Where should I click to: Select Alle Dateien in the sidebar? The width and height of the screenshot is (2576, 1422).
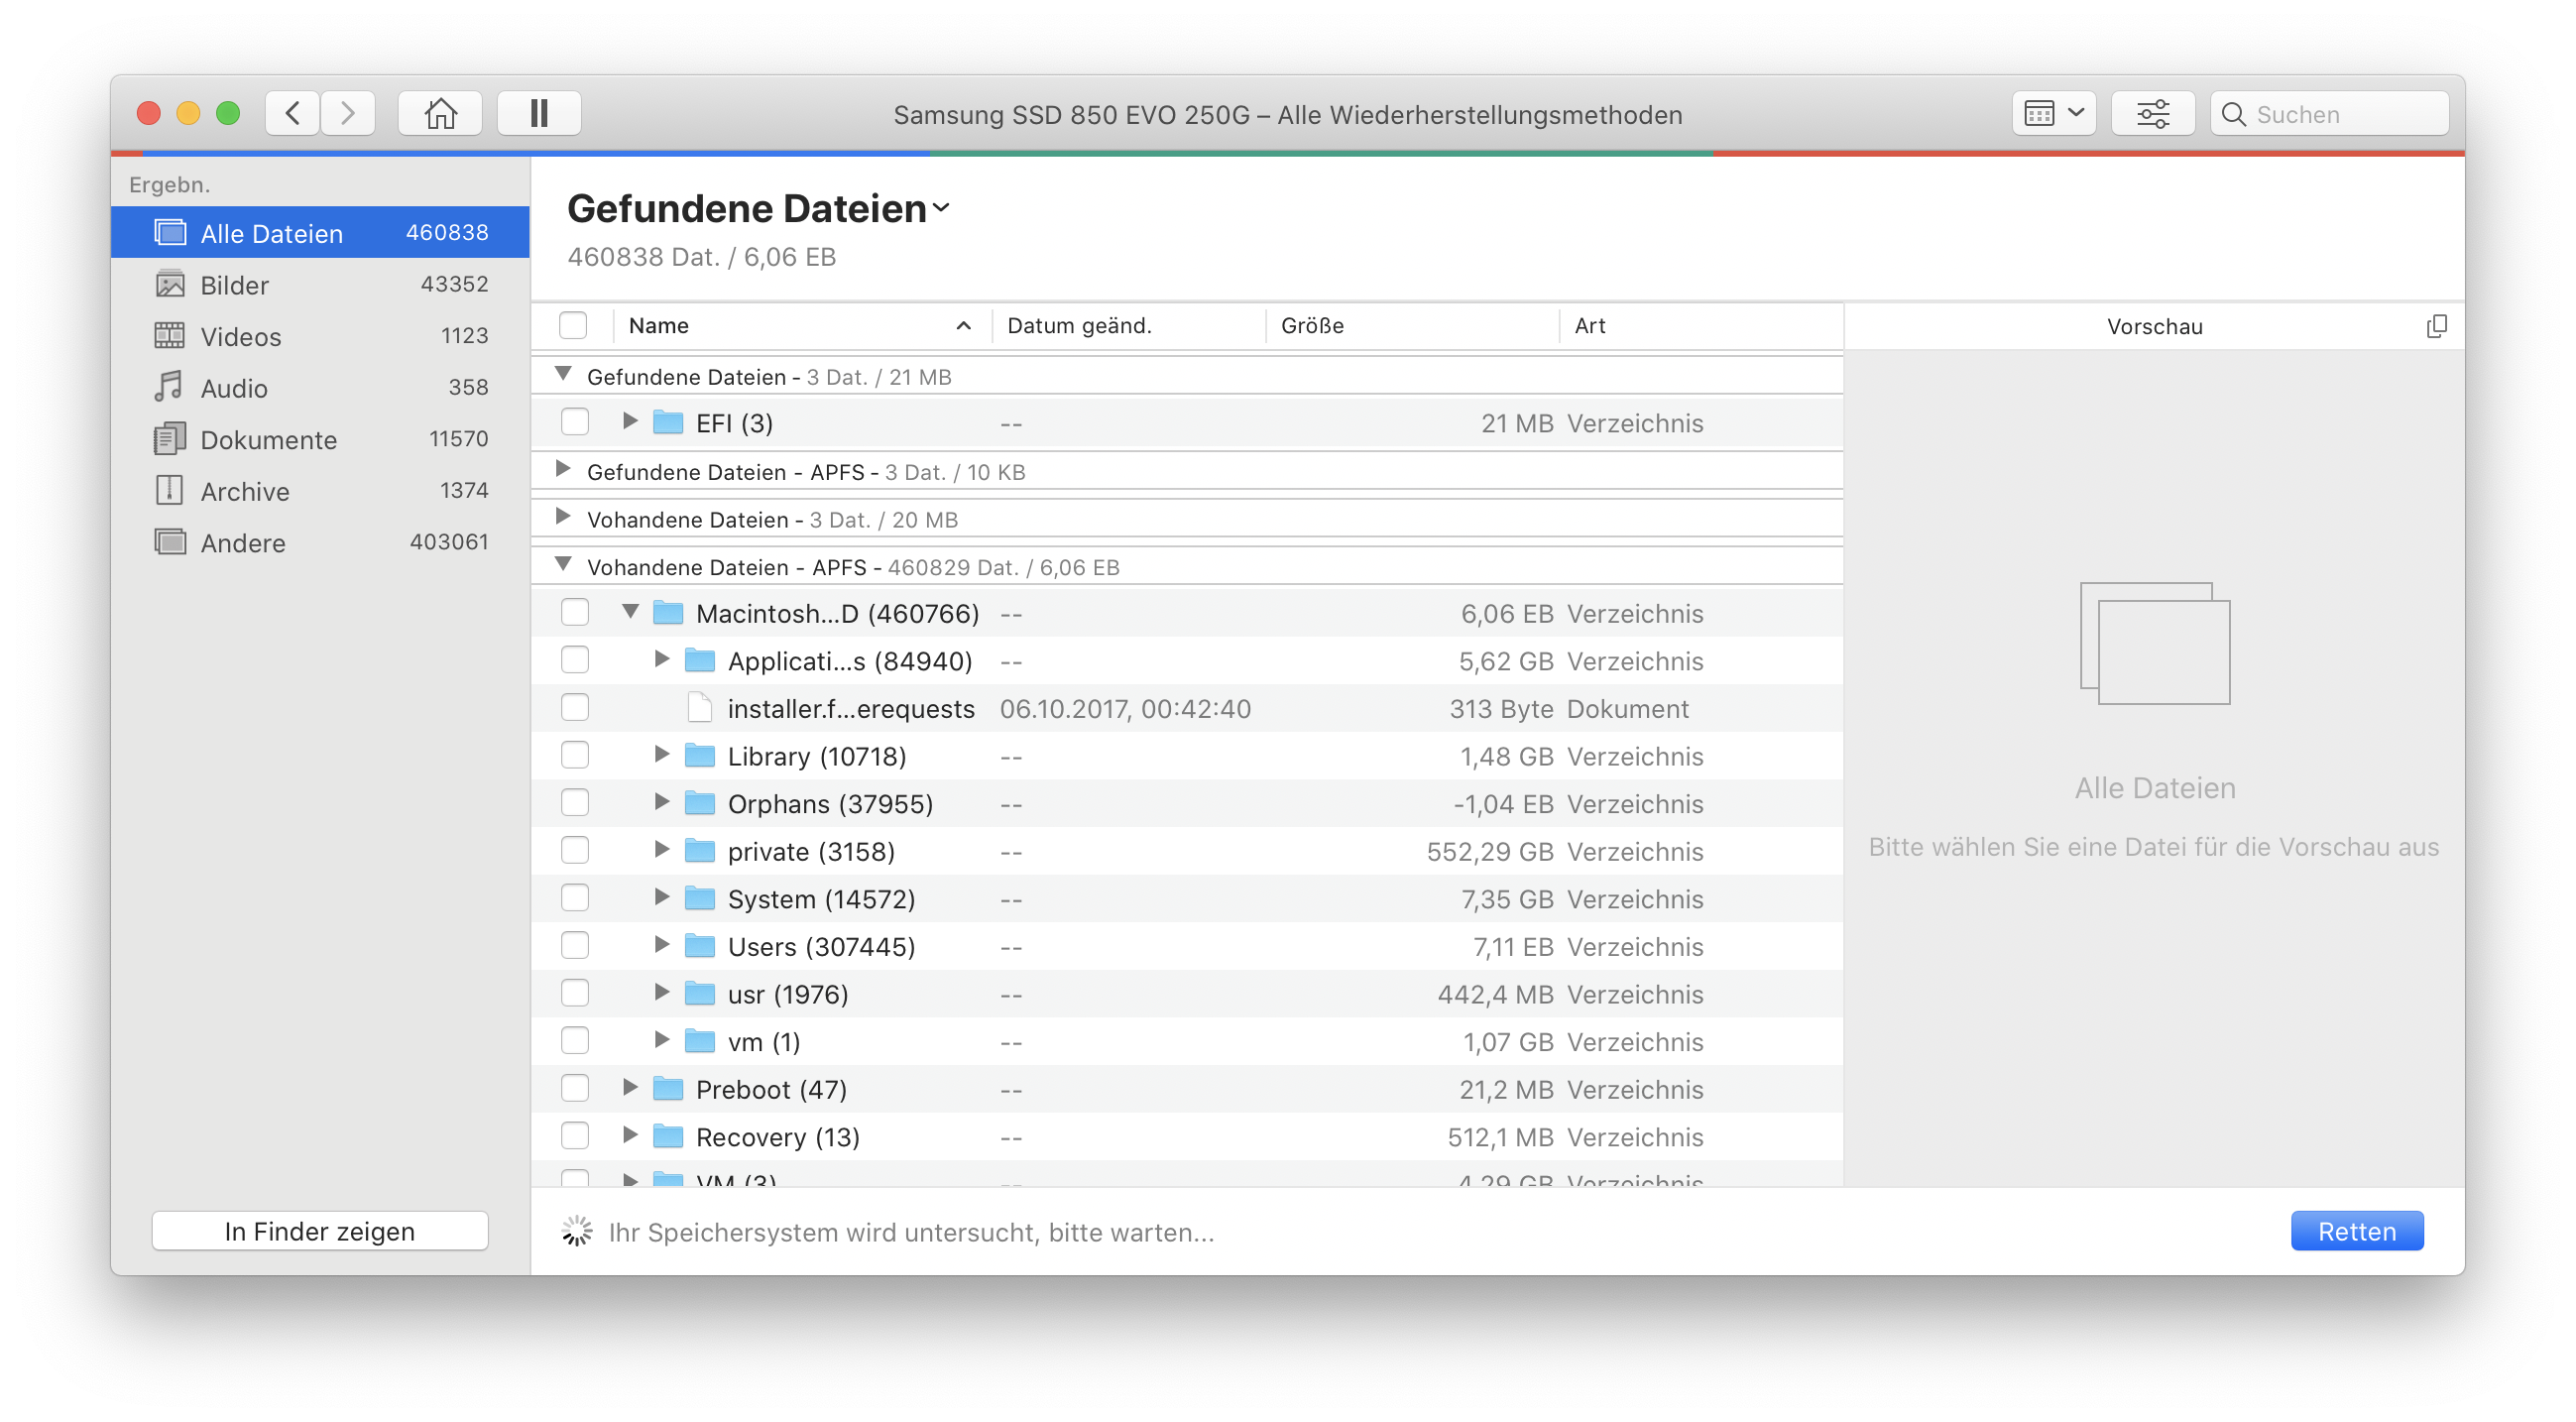pos(320,233)
